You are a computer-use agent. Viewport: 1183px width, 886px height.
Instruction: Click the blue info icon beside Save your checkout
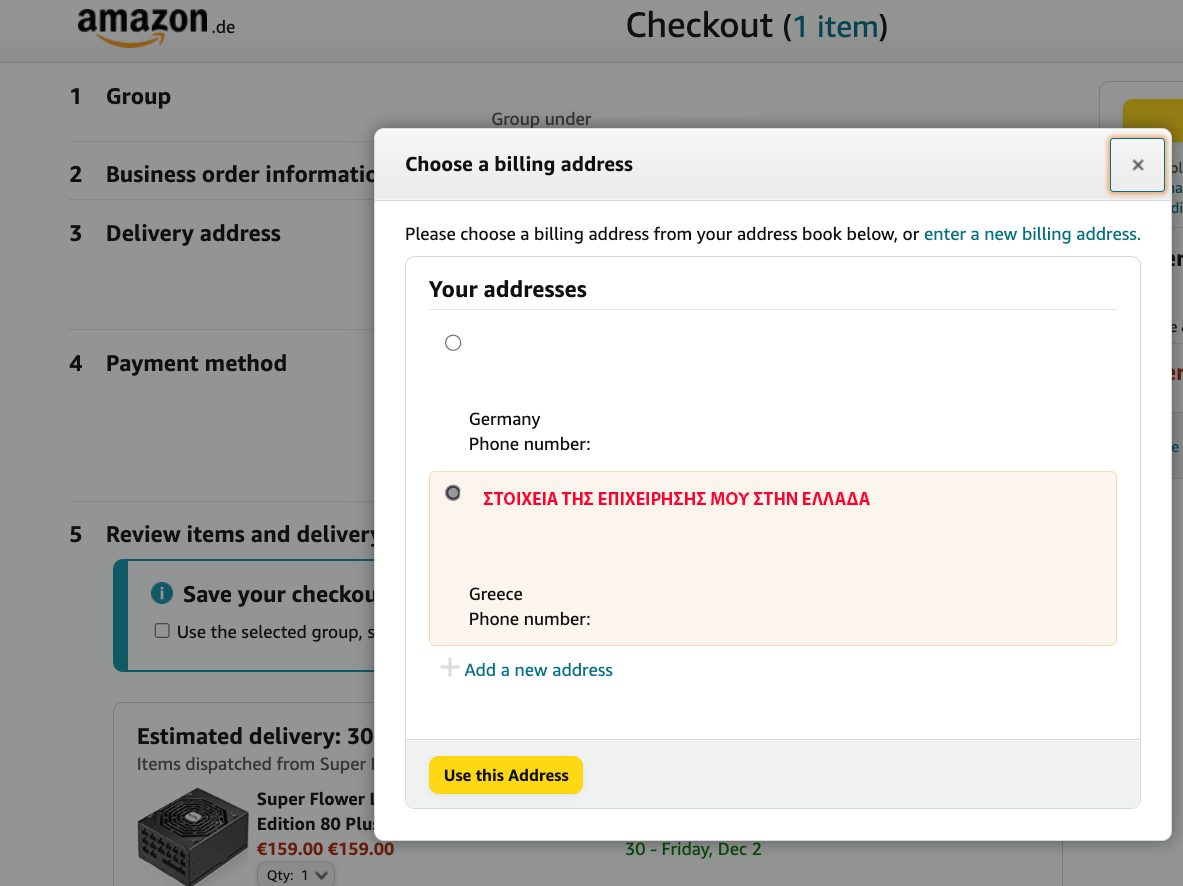pos(161,593)
